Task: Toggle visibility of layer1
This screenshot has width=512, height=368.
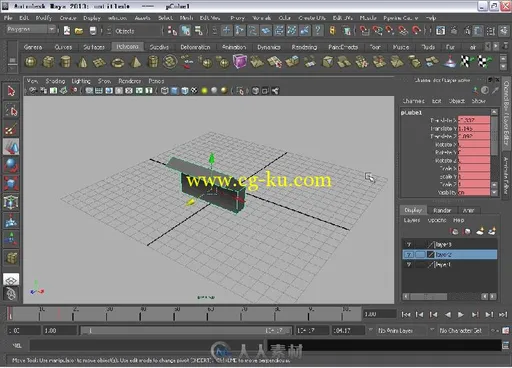Action: click(409, 265)
